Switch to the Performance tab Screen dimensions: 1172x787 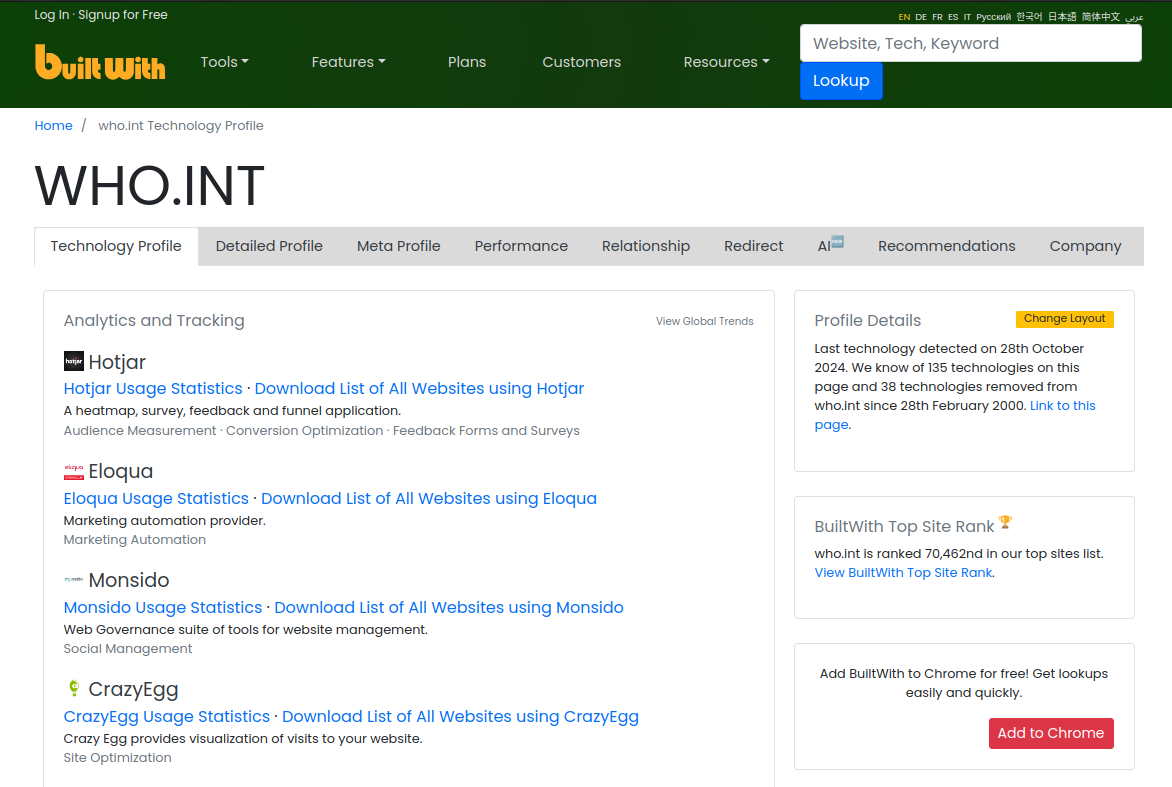[521, 246]
